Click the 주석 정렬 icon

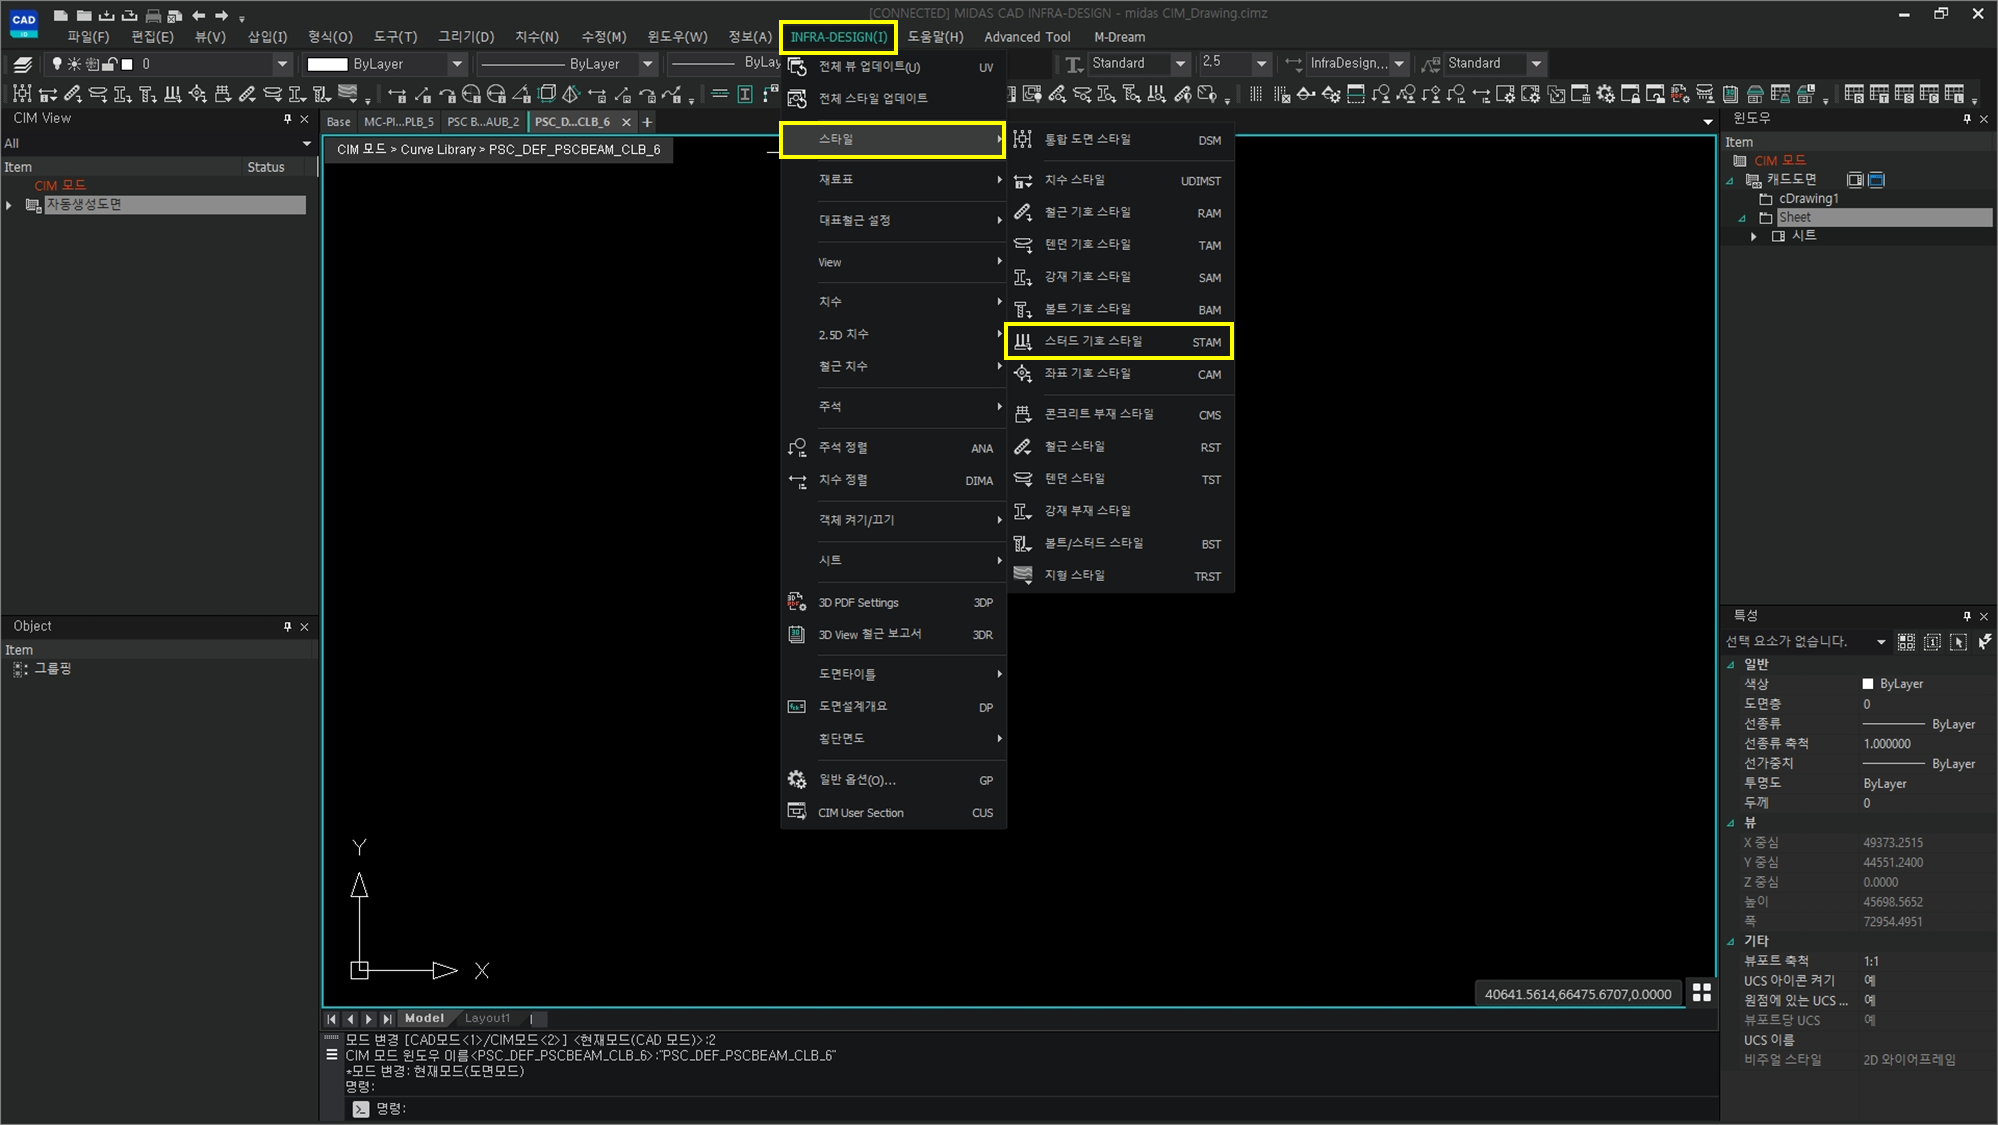pos(797,448)
